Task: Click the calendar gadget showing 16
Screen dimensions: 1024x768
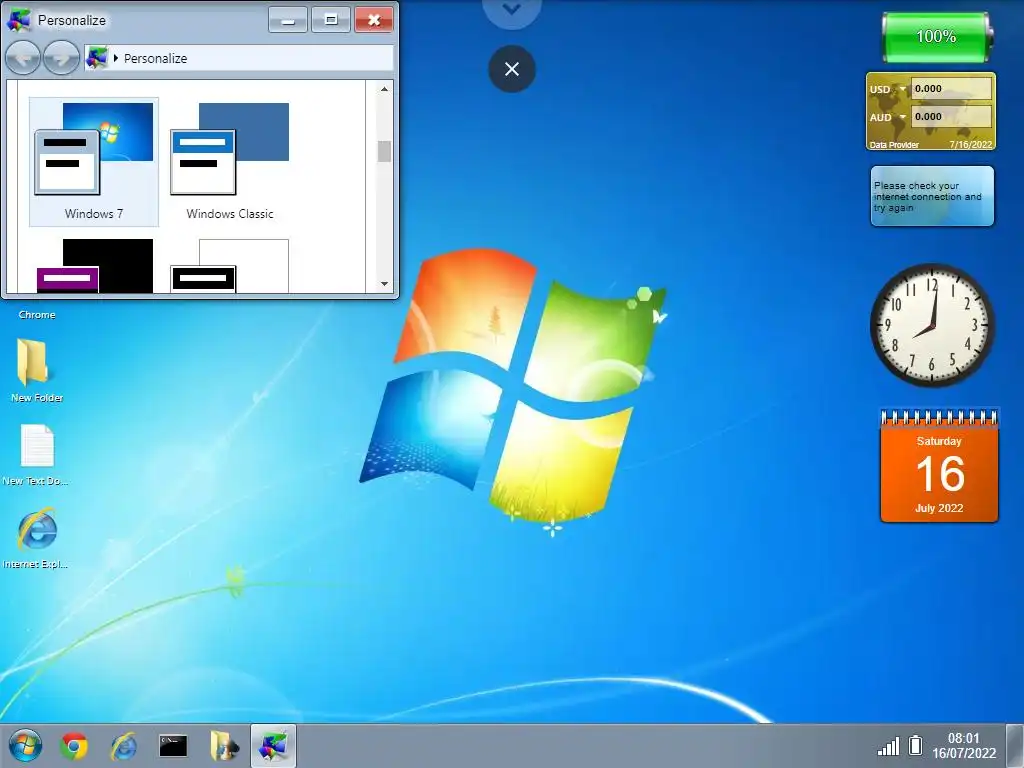Action: tap(939, 466)
